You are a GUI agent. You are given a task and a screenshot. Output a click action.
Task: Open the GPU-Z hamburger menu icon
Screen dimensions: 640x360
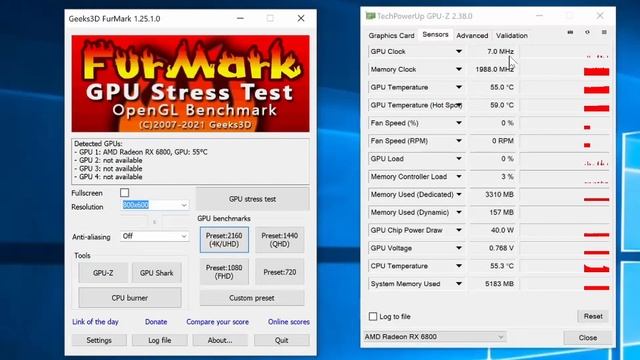[x=604, y=33]
